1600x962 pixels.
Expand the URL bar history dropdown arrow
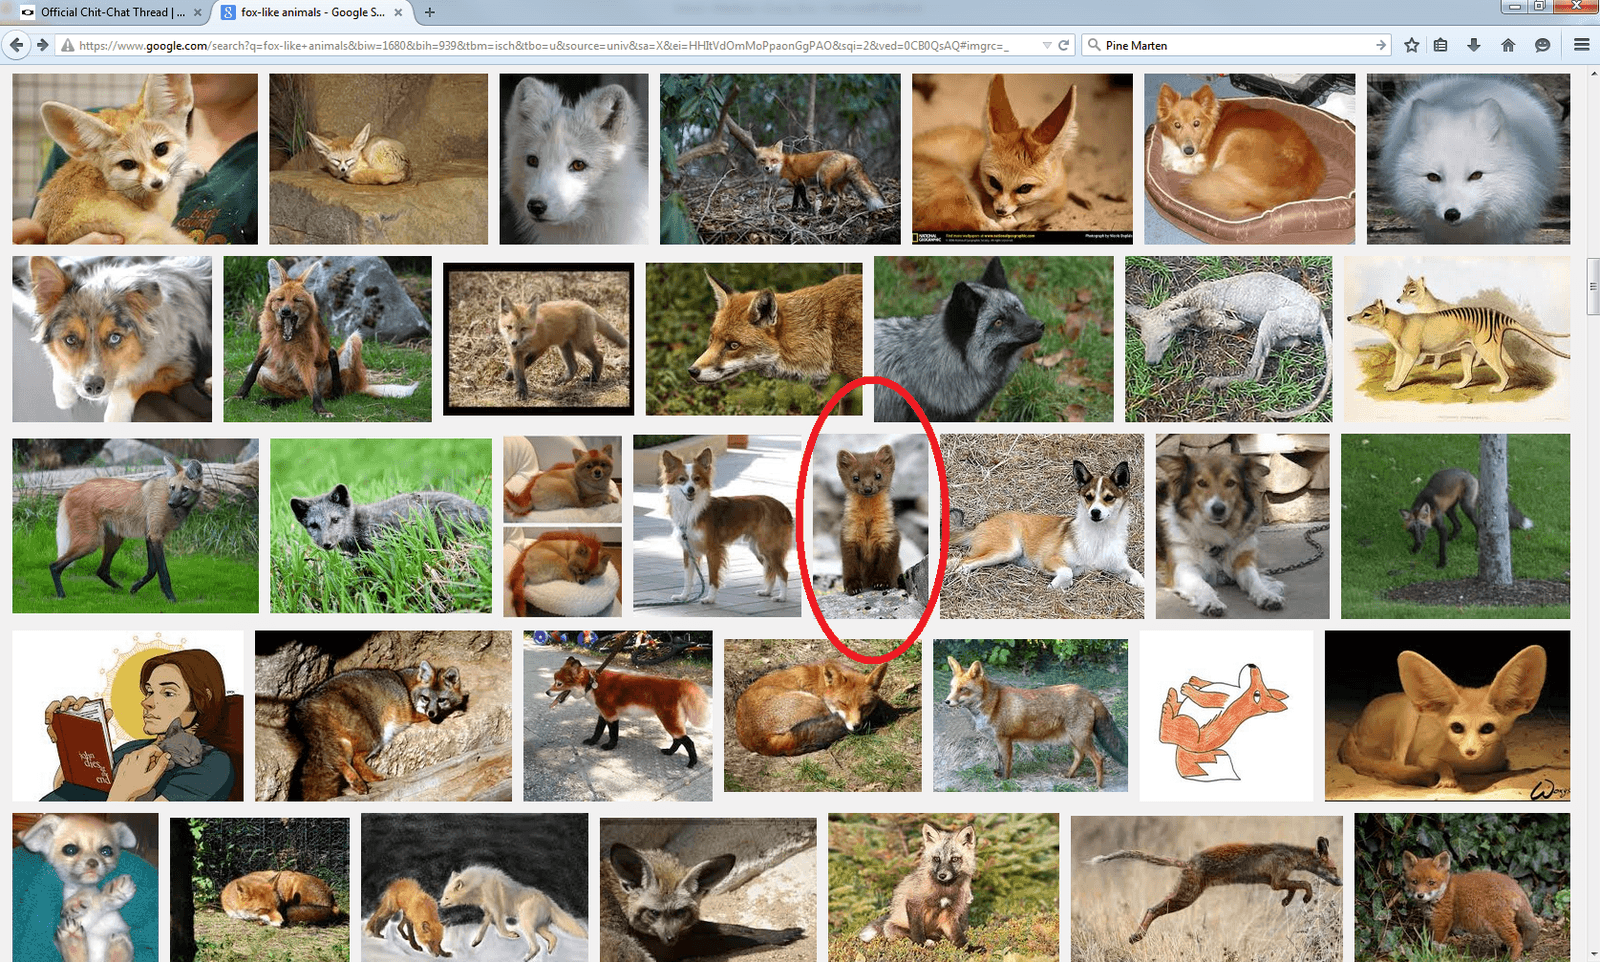point(1047,45)
